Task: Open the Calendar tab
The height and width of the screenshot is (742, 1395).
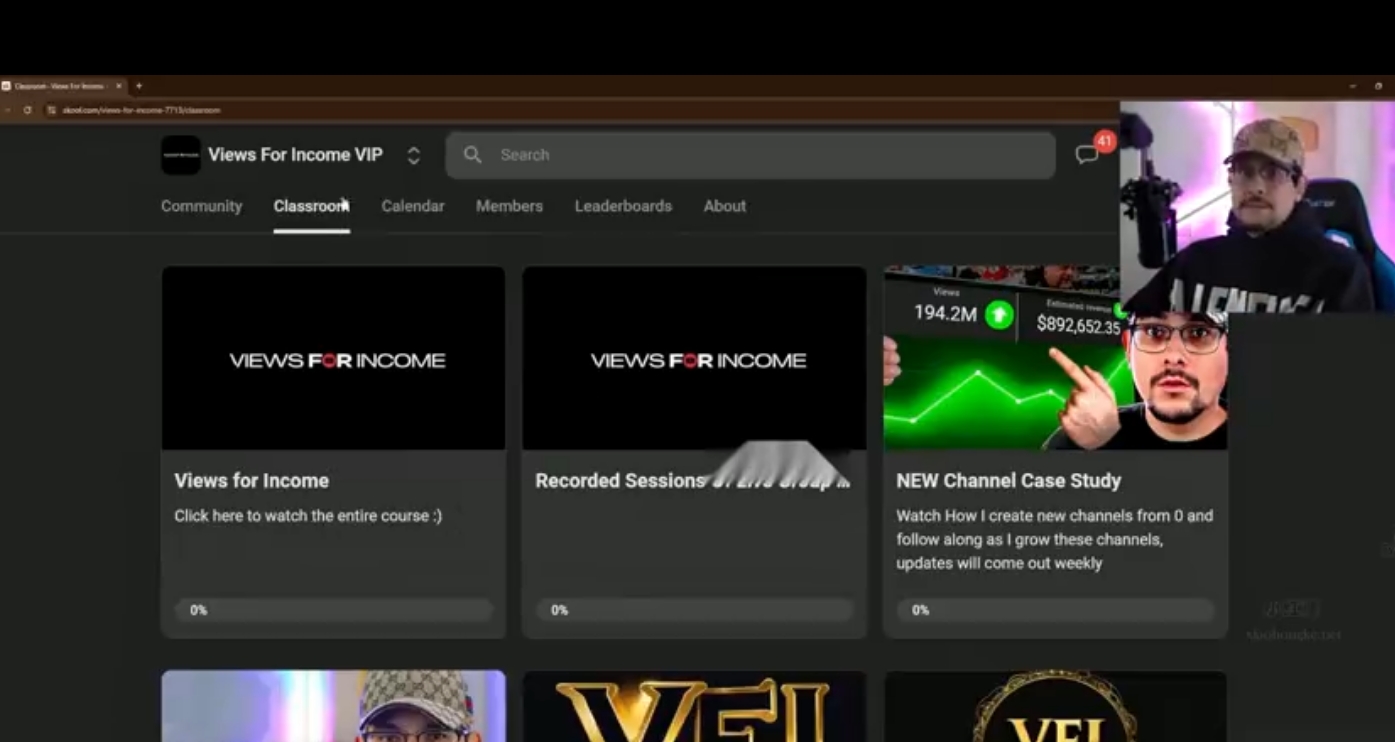Action: tap(412, 206)
